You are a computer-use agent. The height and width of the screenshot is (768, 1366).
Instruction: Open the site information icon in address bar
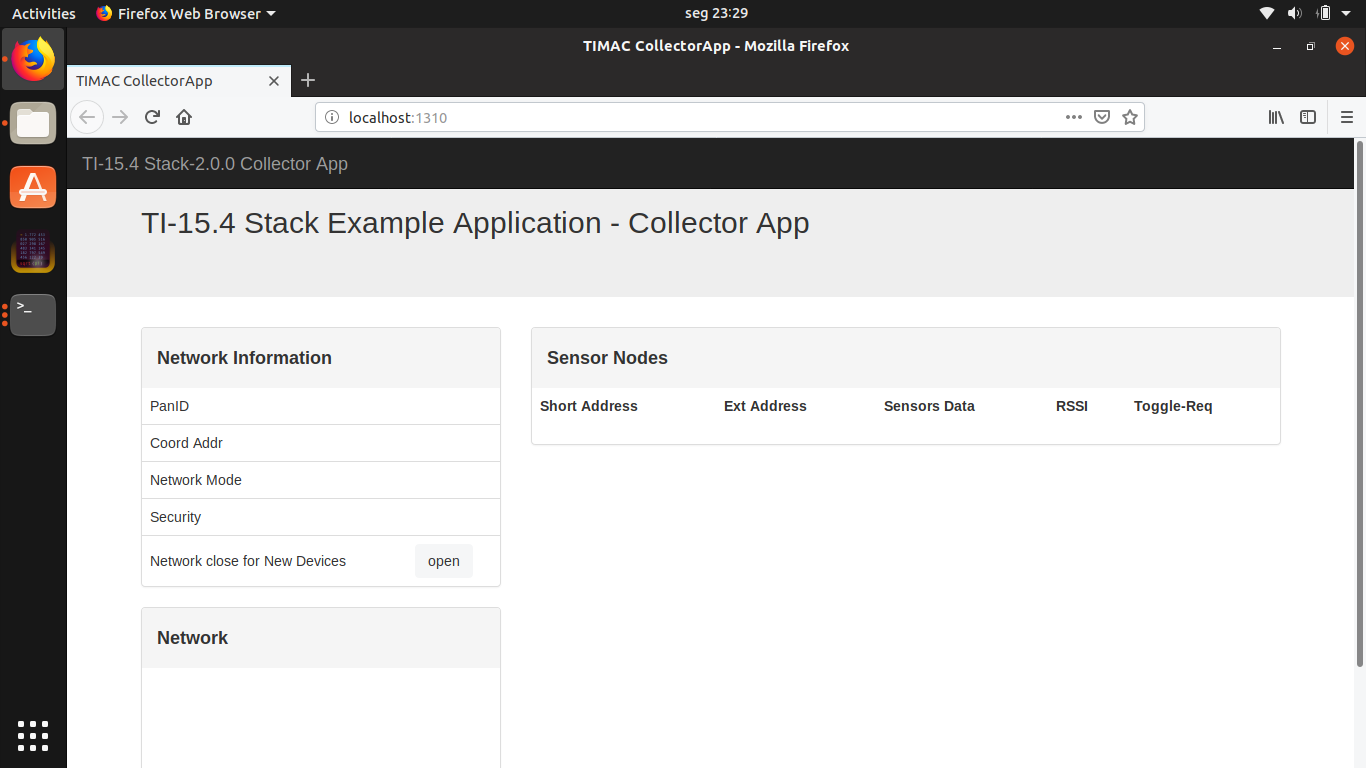[332, 117]
